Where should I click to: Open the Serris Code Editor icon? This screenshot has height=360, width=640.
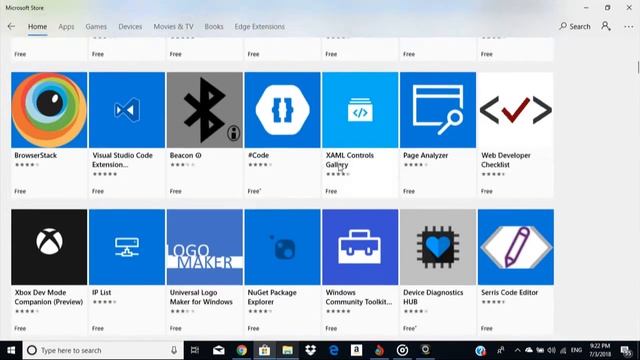[x=516, y=247]
